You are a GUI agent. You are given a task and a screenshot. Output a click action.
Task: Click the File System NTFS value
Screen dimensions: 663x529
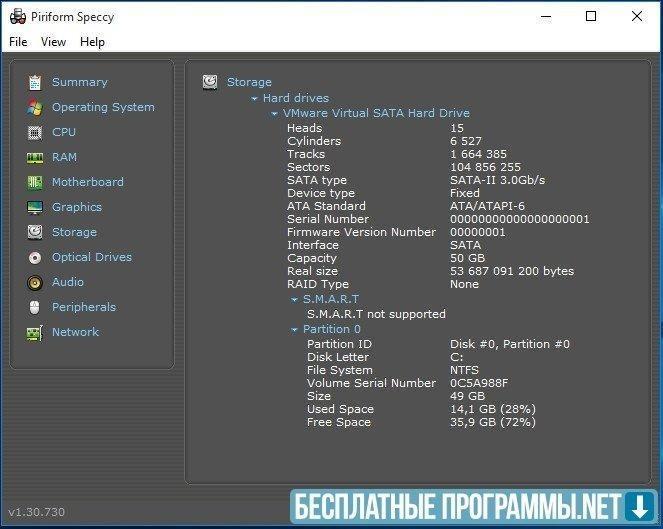point(464,370)
